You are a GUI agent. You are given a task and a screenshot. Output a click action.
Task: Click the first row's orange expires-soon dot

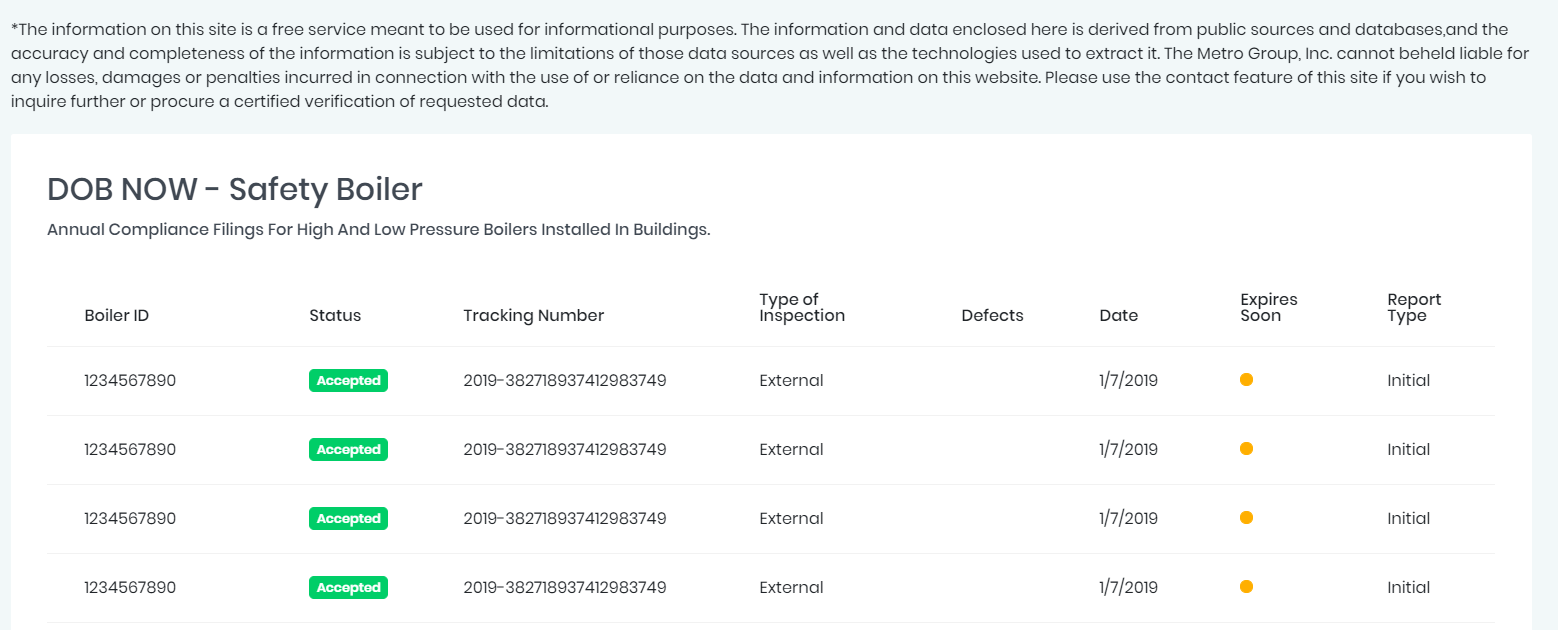1246,380
